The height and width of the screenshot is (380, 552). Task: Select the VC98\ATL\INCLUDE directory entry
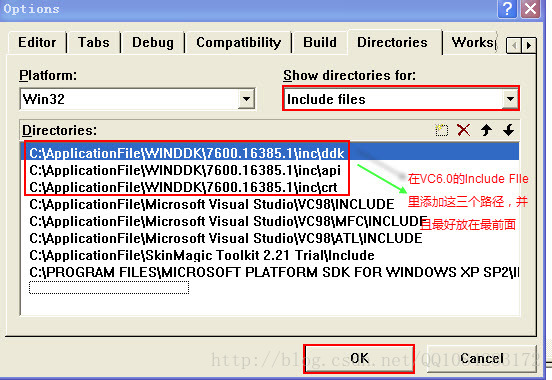pyautogui.click(x=270, y=238)
